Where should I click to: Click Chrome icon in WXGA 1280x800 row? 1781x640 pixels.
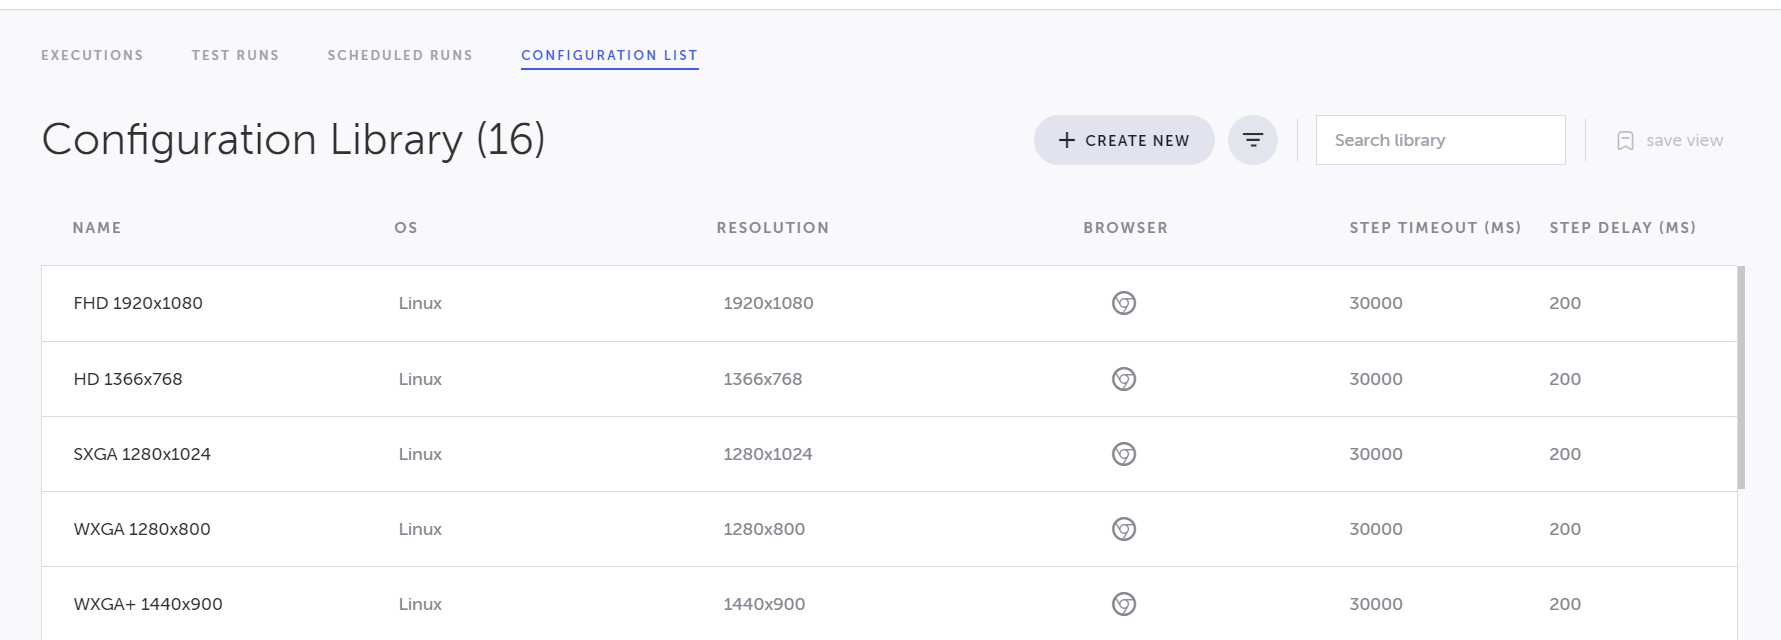(1124, 529)
